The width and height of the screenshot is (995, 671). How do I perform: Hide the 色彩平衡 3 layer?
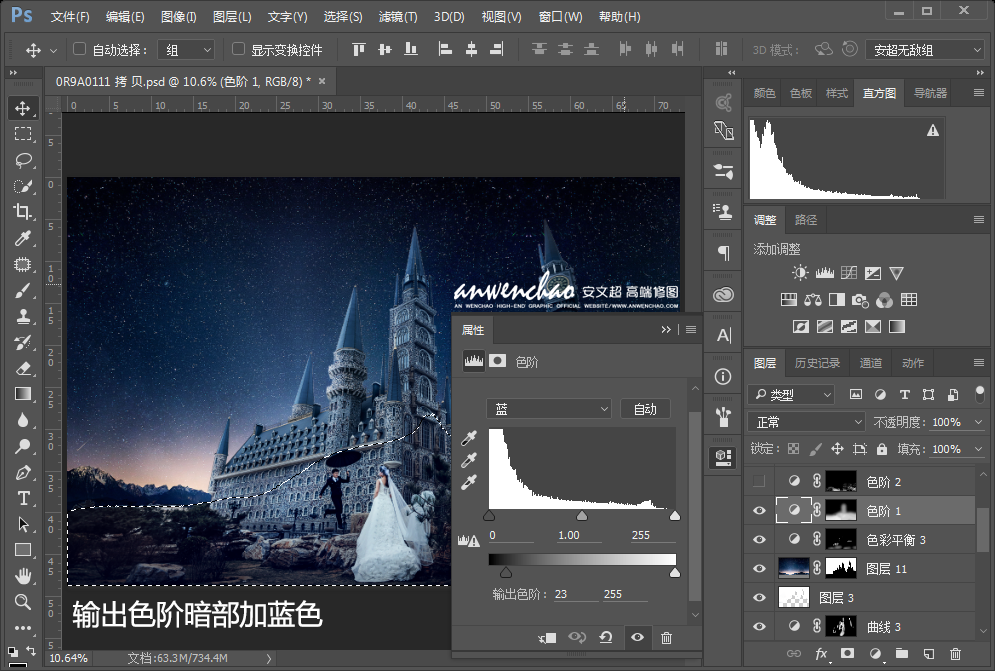(x=759, y=540)
